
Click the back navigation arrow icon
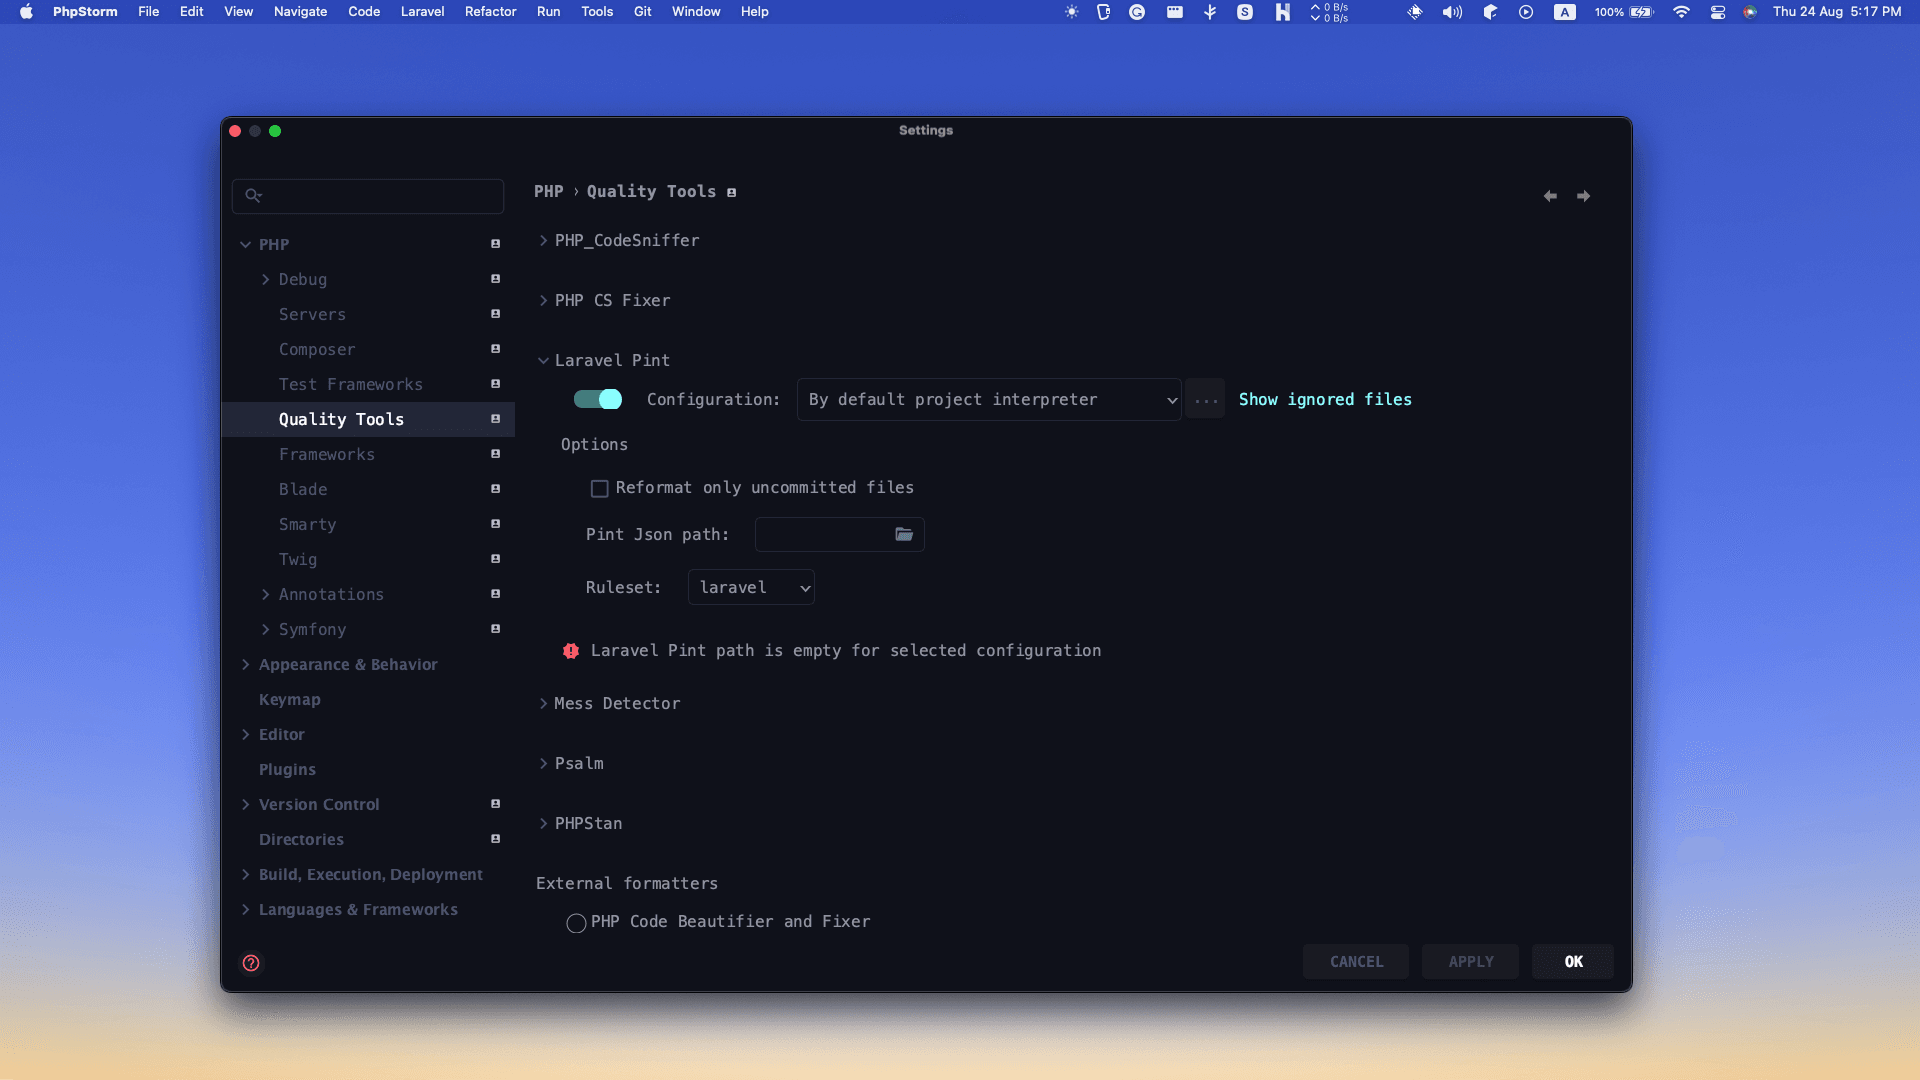1550,196
